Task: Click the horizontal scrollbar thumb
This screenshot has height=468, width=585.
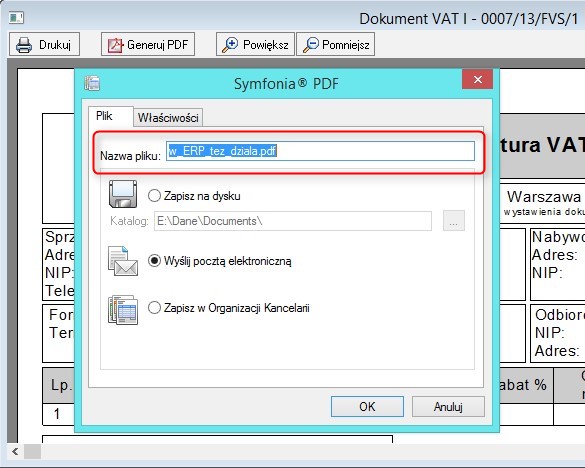Action: click(32, 452)
